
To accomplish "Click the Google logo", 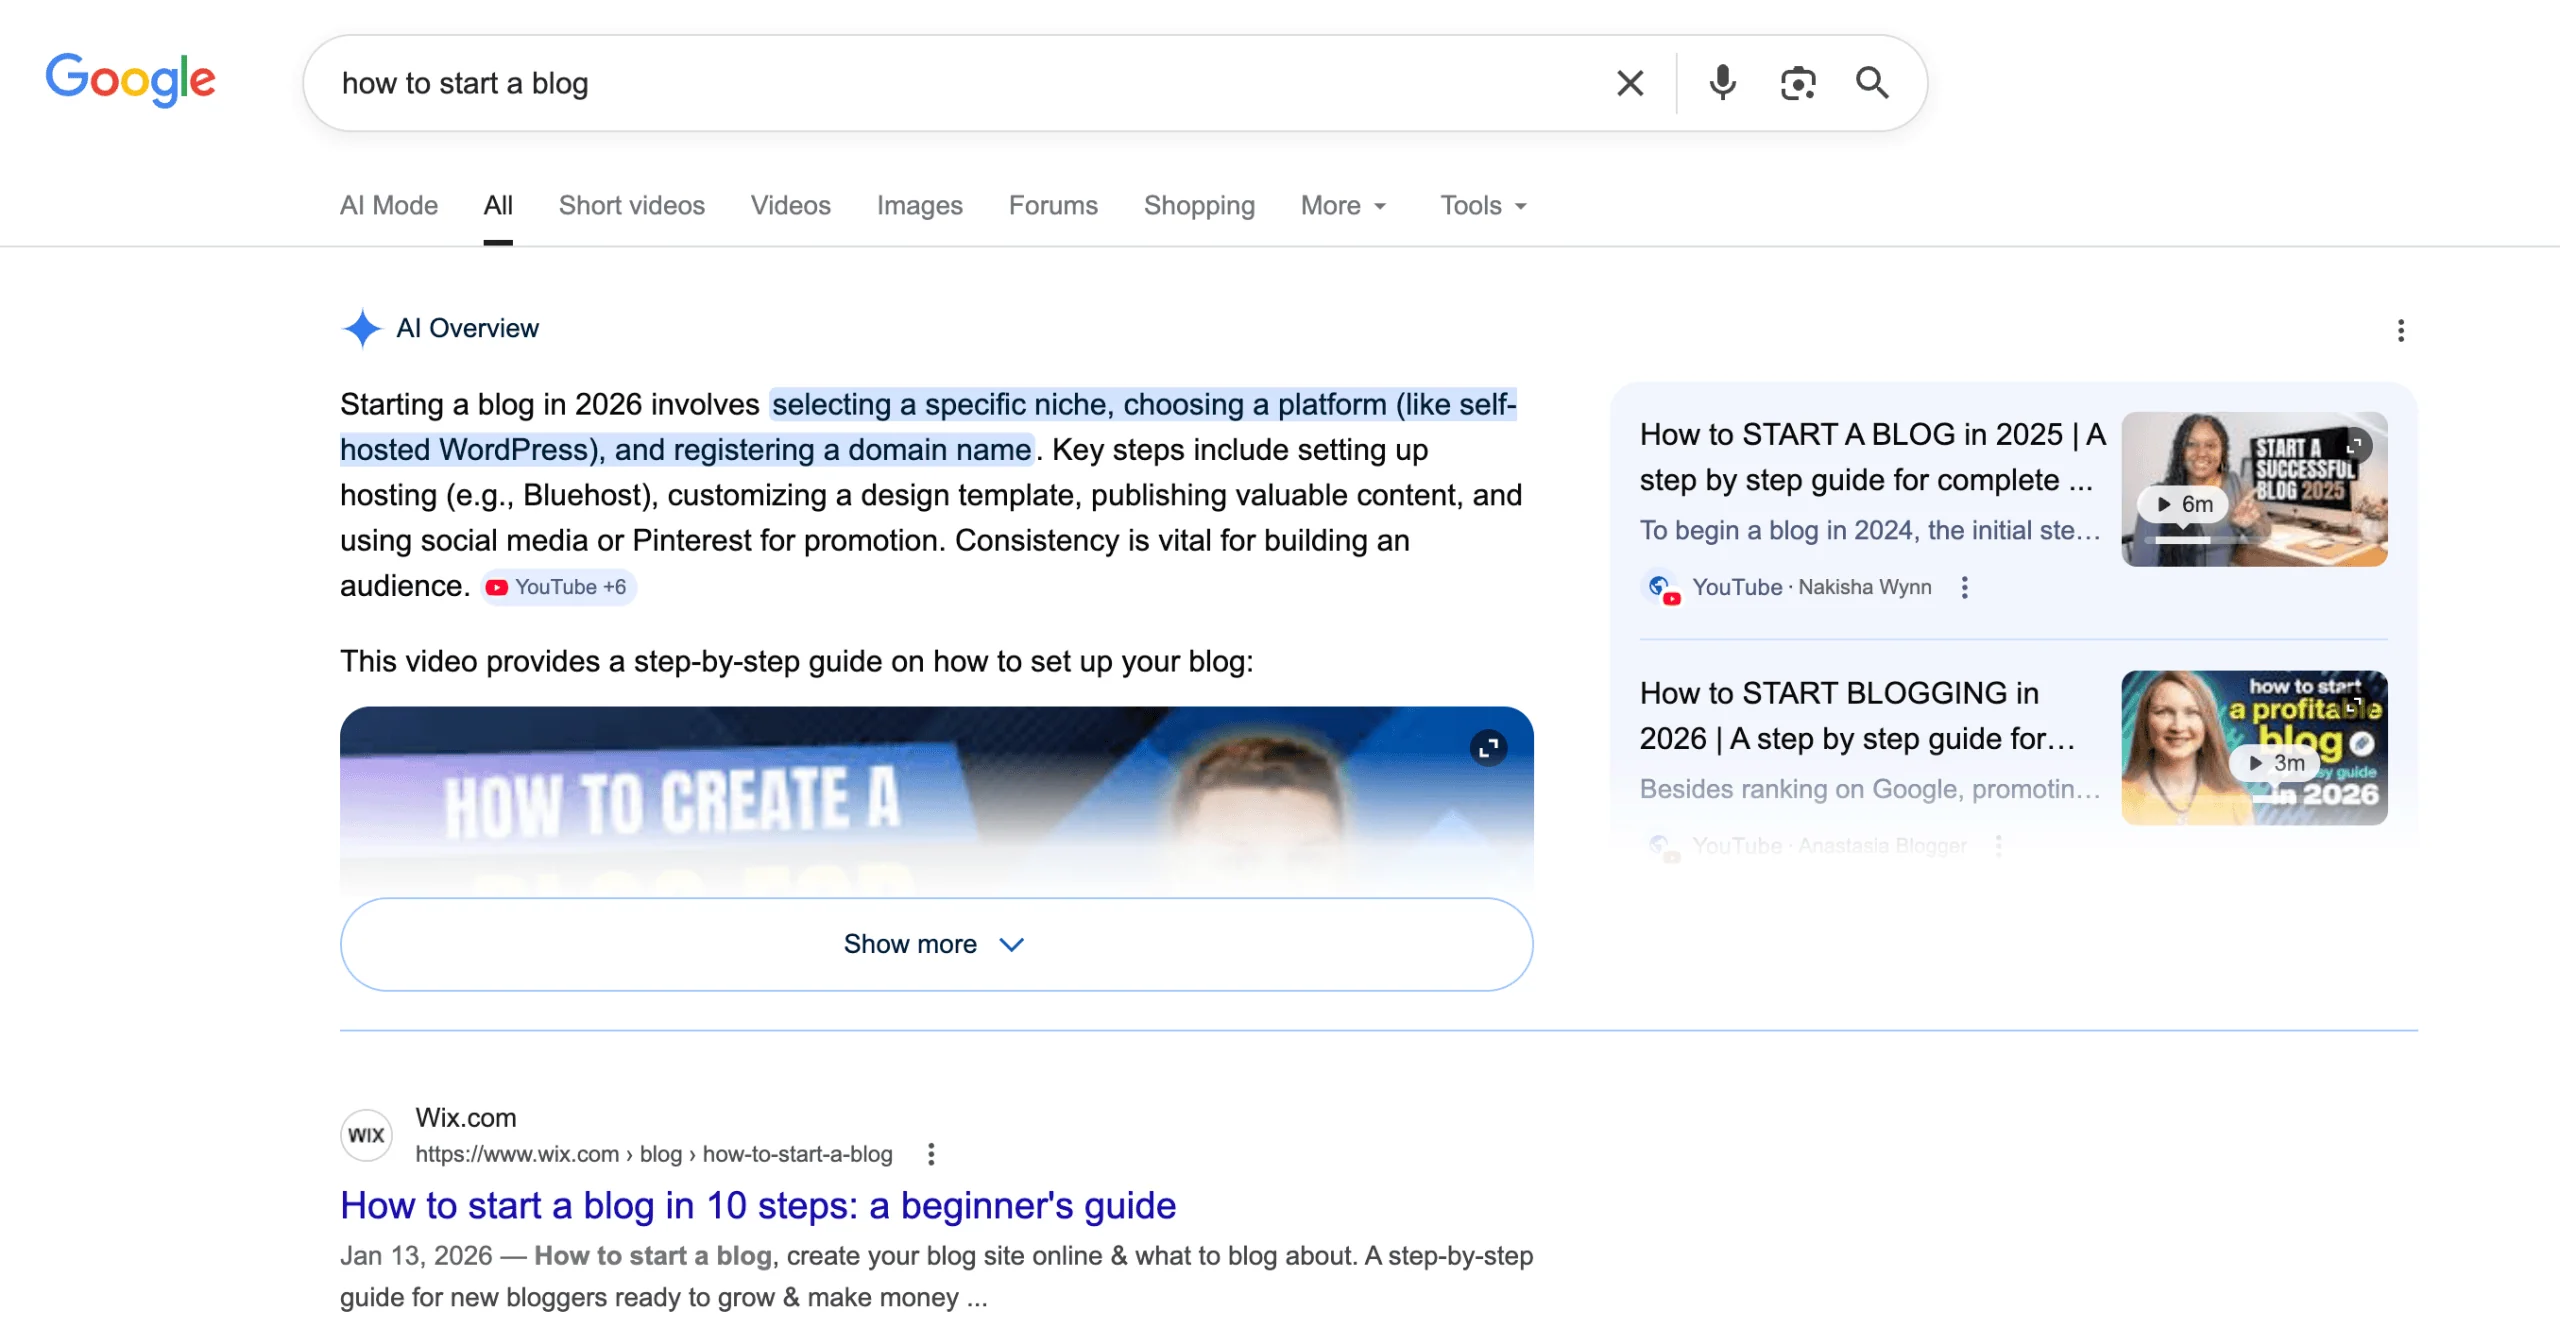I will pos(130,80).
